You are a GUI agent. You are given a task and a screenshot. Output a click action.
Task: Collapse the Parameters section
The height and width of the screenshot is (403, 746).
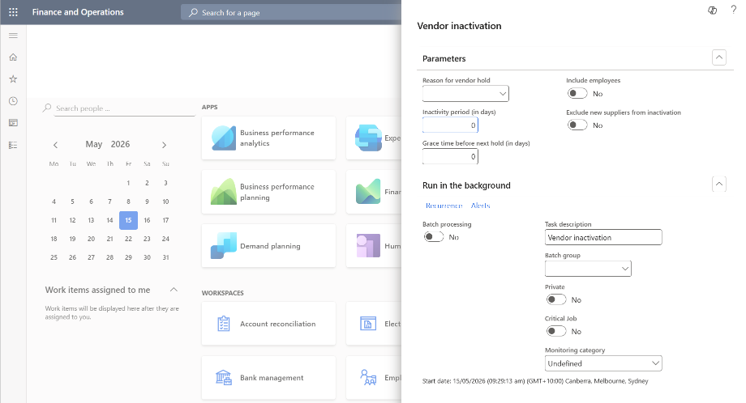[719, 58]
